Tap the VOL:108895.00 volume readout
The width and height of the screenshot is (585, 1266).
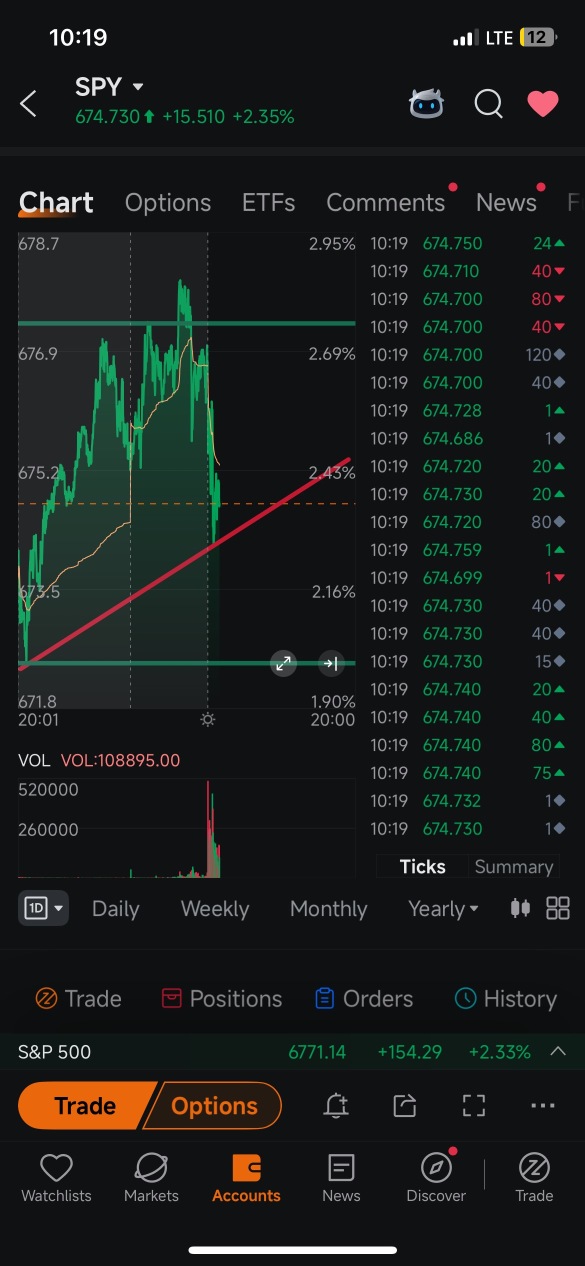pyautogui.click(x=121, y=760)
